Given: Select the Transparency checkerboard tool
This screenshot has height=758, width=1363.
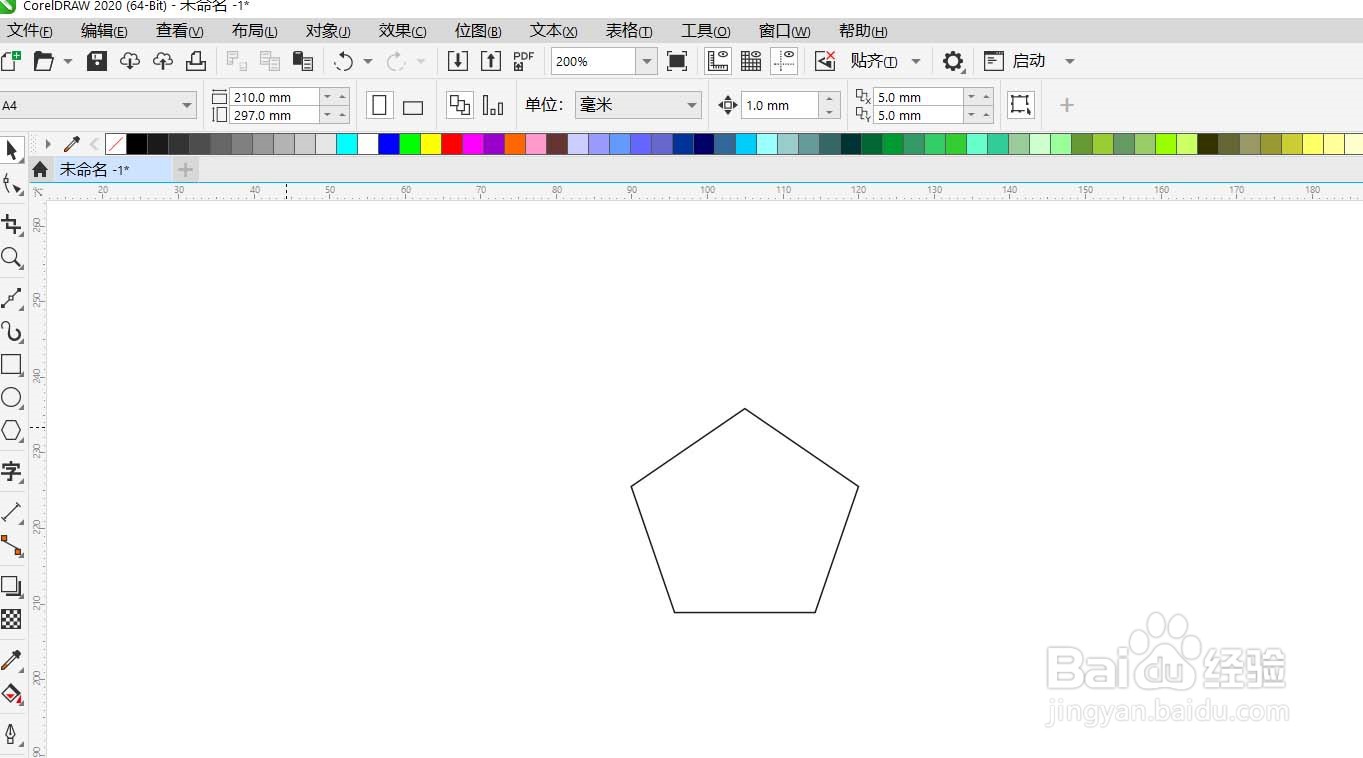Looking at the screenshot, I should [12, 619].
